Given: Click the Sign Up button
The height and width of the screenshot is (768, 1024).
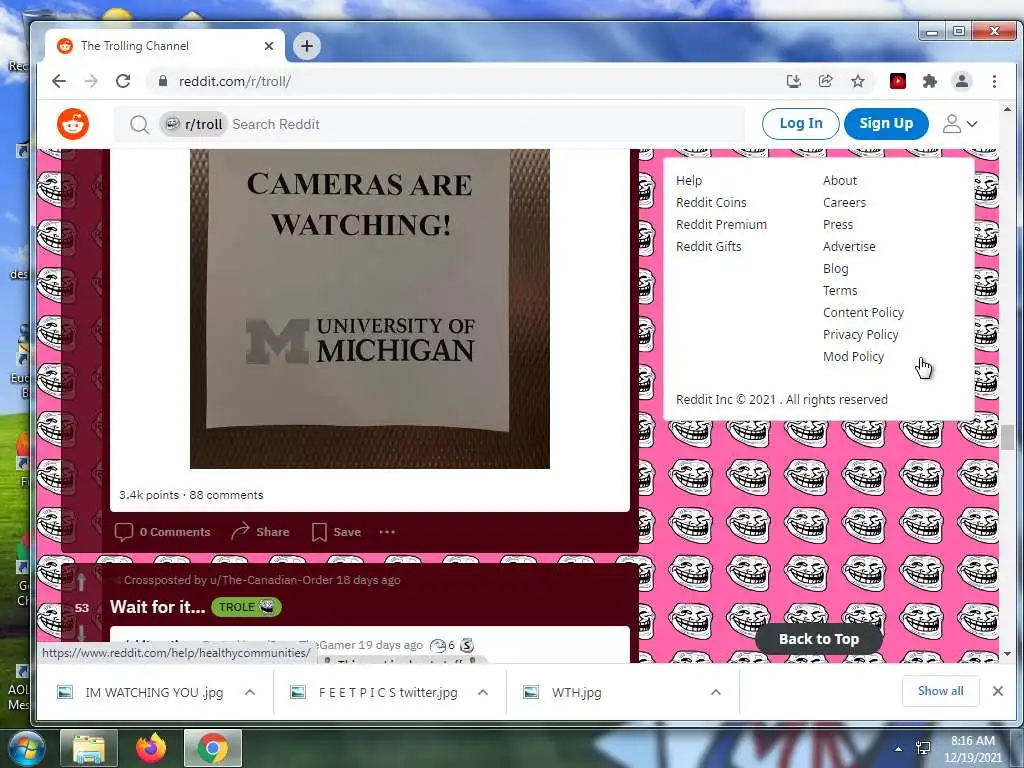Looking at the screenshot, I should (x=886, y=123).
